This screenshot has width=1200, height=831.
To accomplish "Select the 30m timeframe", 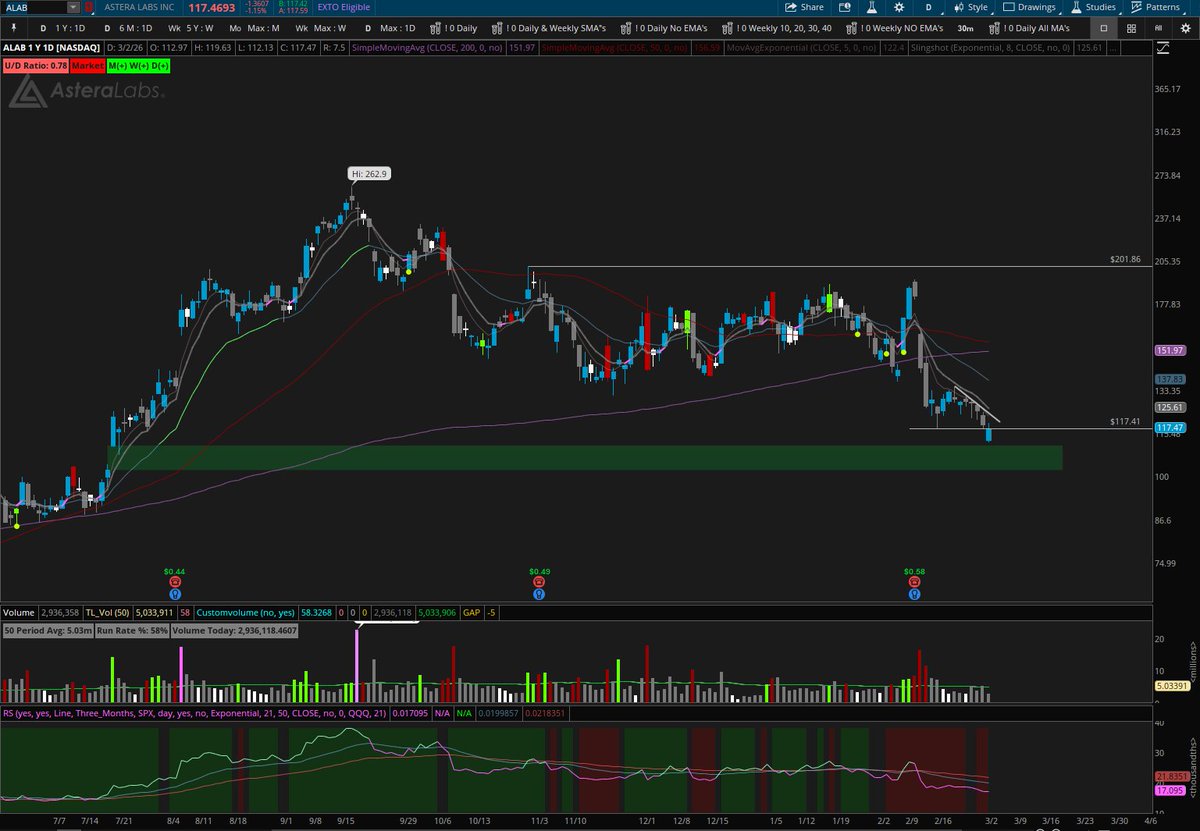I will [965, 28].
